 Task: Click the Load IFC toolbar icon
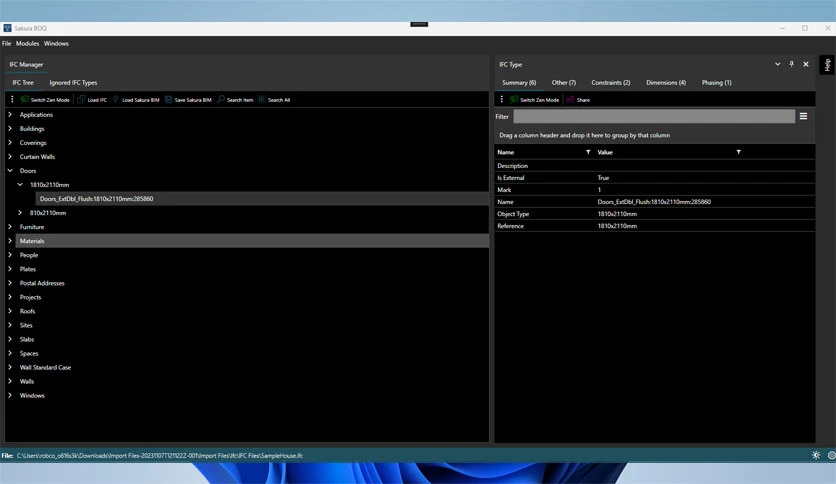pos(81,100)
